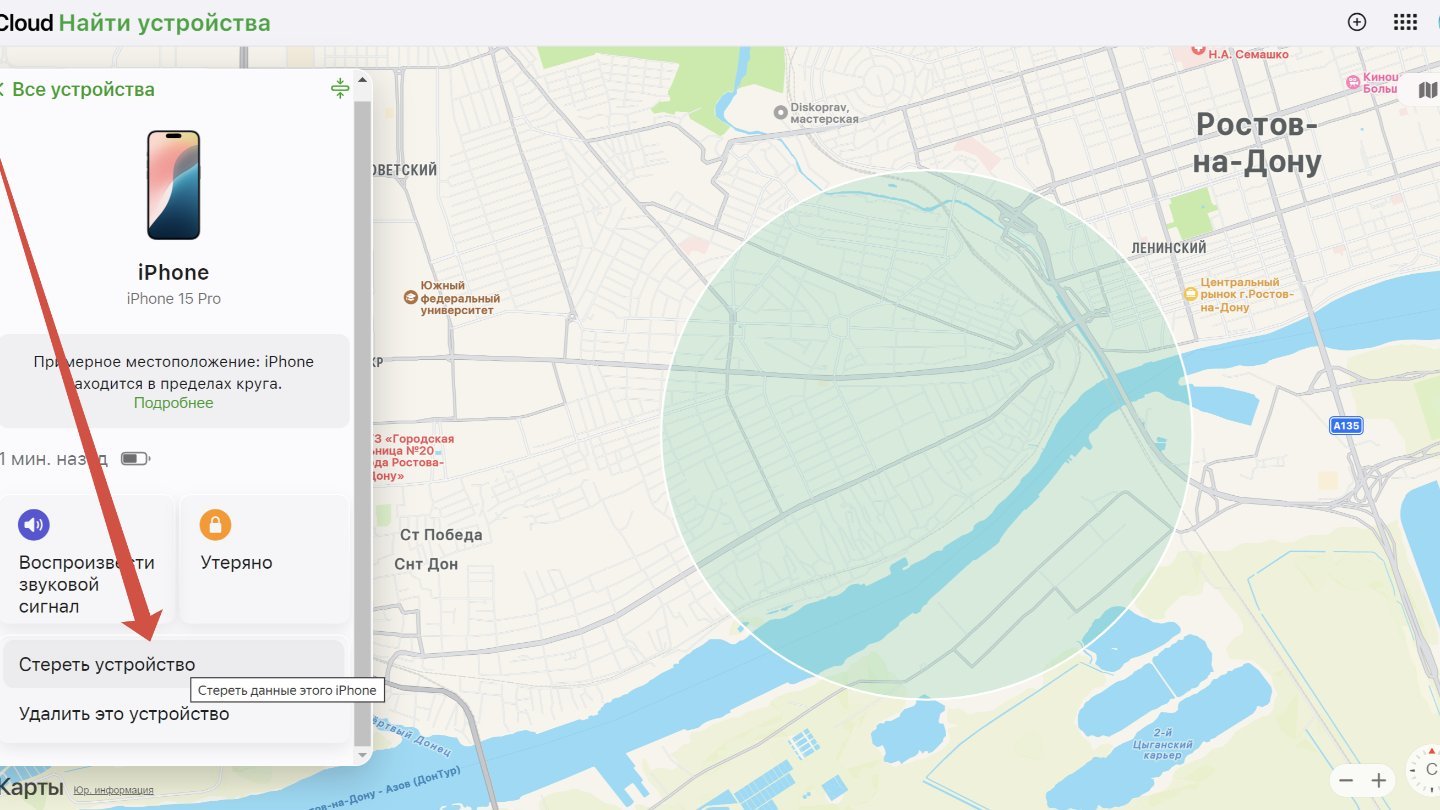Click the Н.А. Семашко map marker

pyautogui.click(x=1199, y=48)
